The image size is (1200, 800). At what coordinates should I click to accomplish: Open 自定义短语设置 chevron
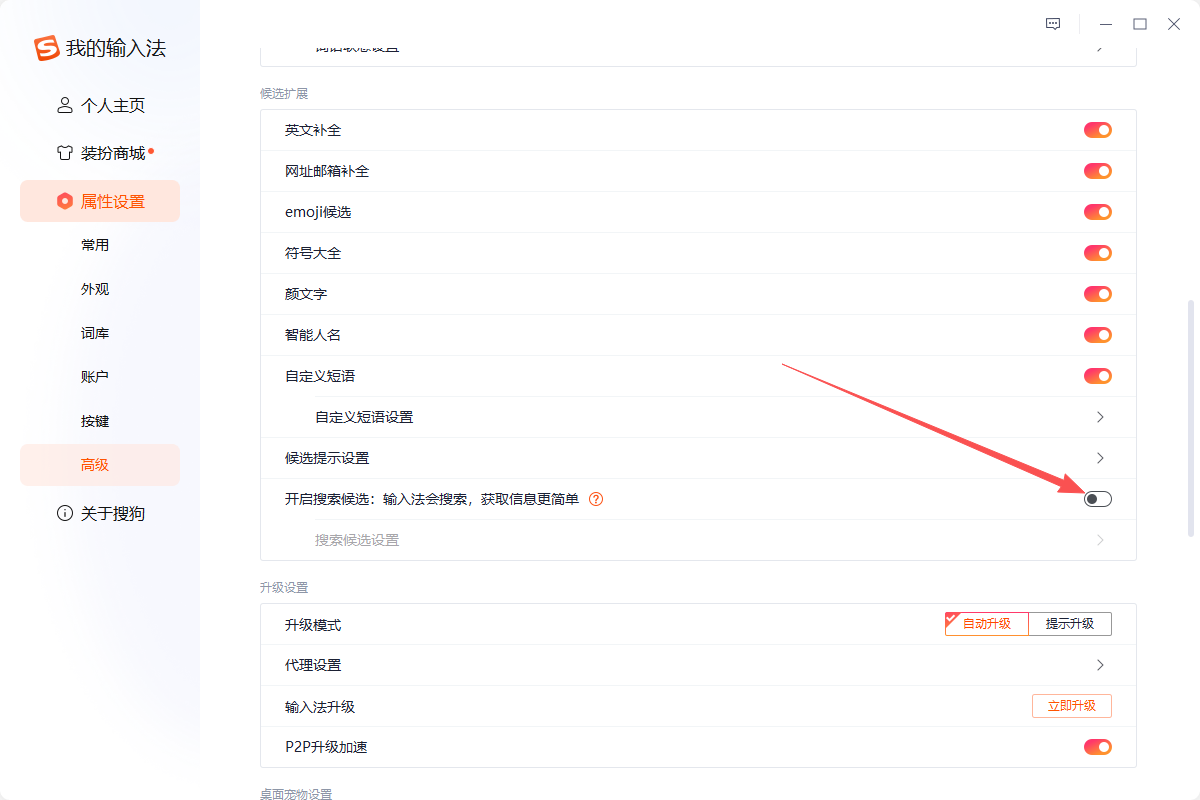coord(1100,417)
